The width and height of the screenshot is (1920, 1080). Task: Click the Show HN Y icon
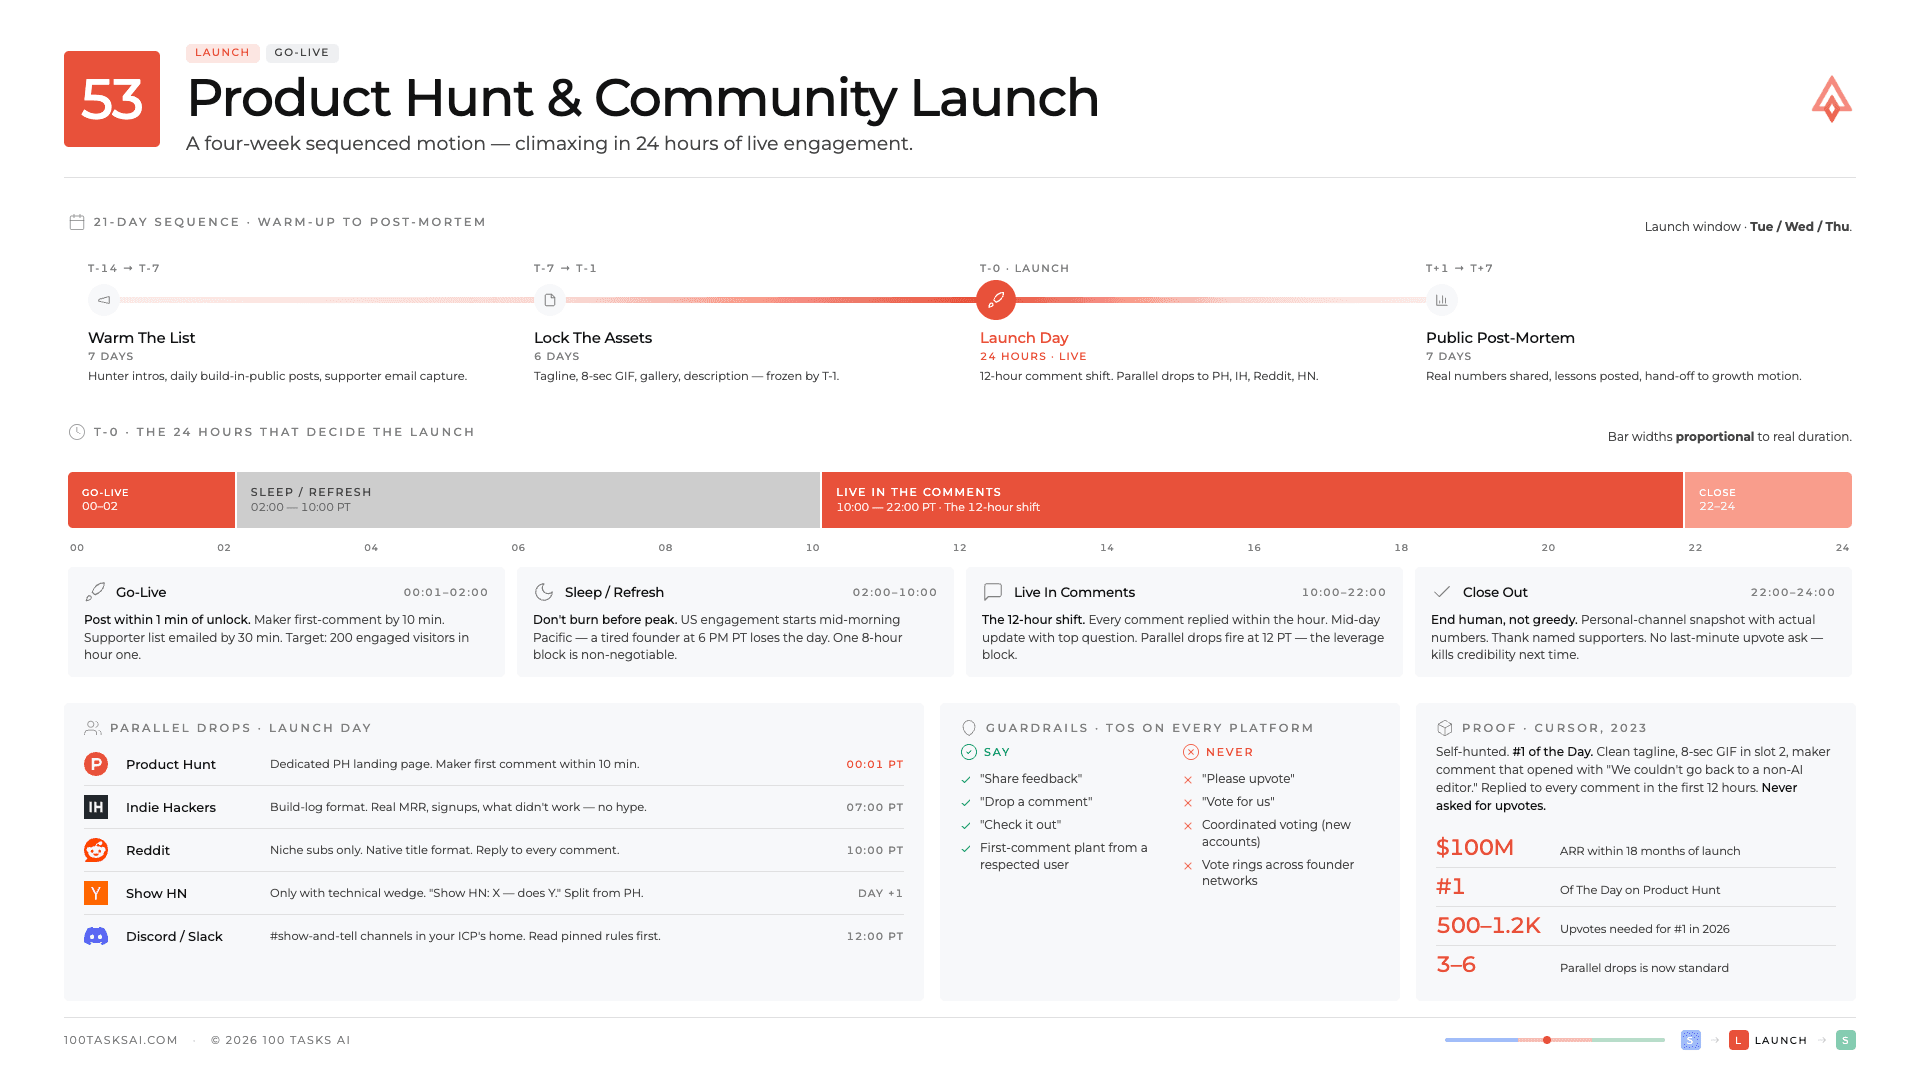[x=96, y=893]
